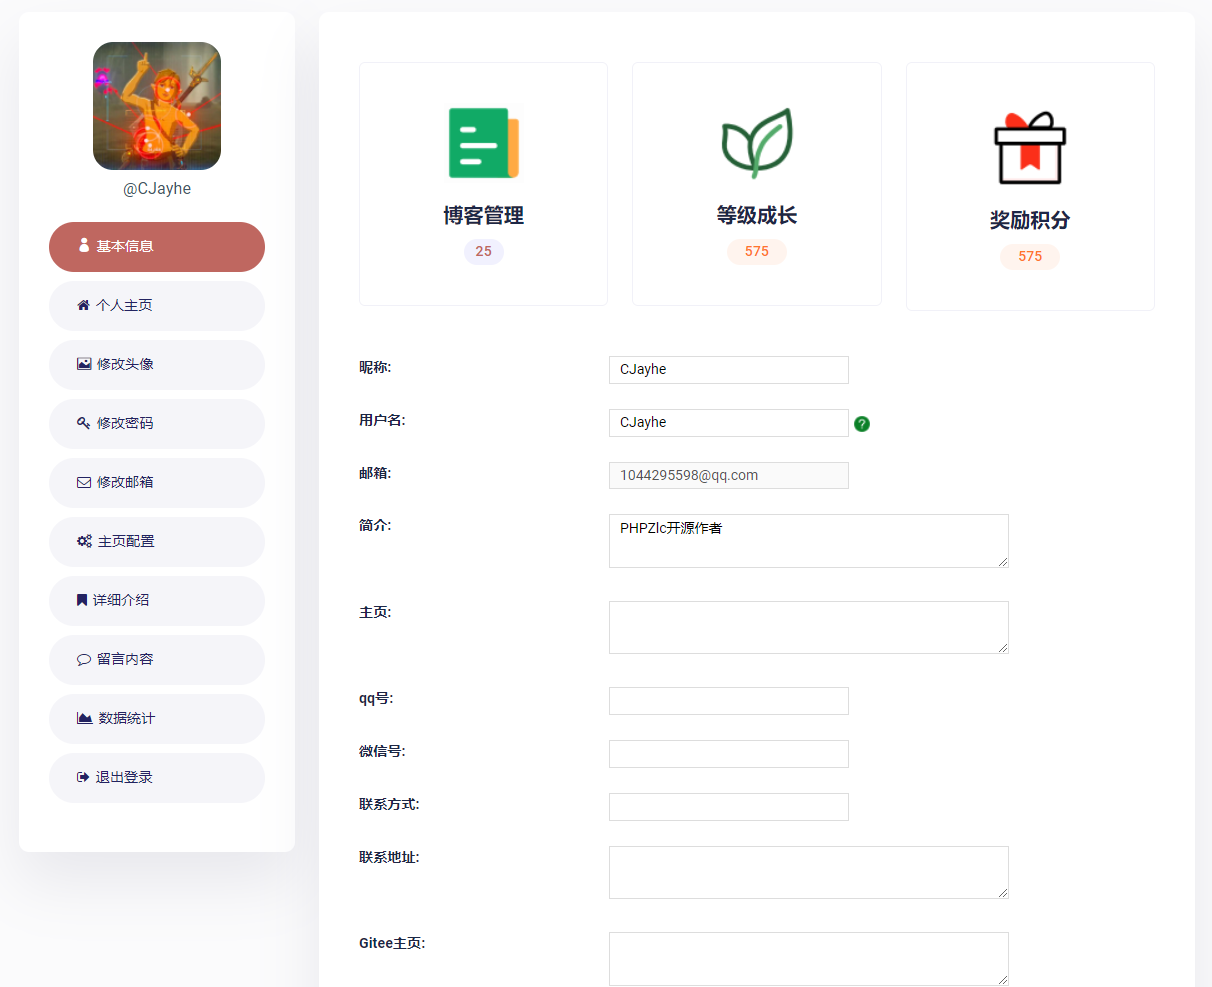Viewport: 1212px width, 987px height.
Task: Click the CJayhe profile avatar image
Action: tap(157, 106)
